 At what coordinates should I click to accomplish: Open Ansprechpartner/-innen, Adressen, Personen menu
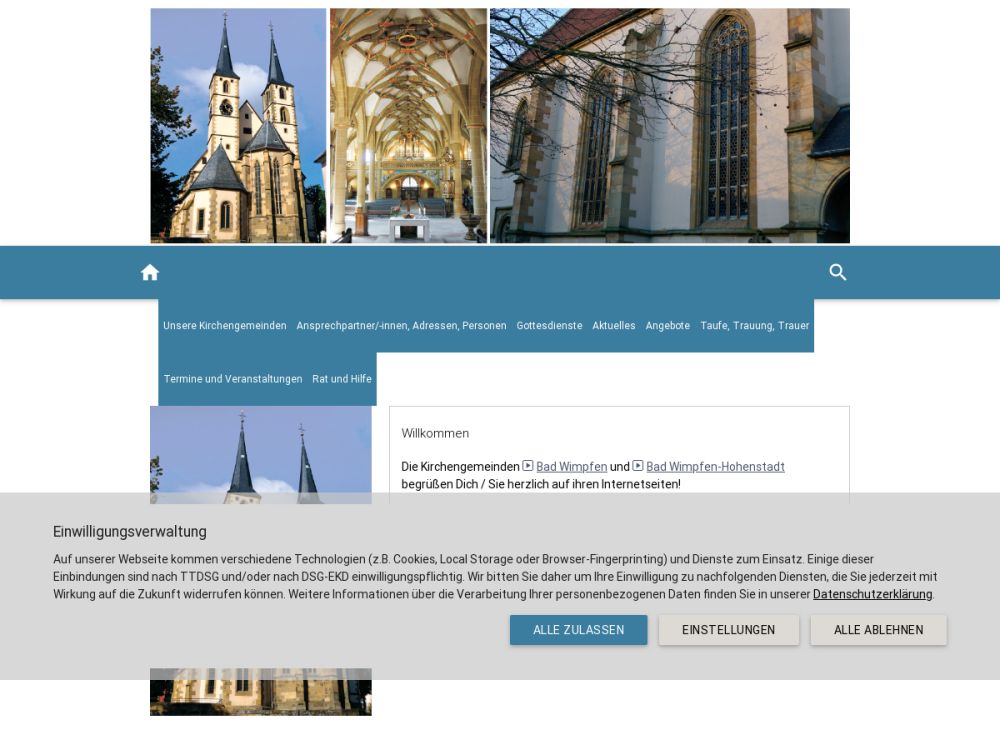[x=401, y=326]
